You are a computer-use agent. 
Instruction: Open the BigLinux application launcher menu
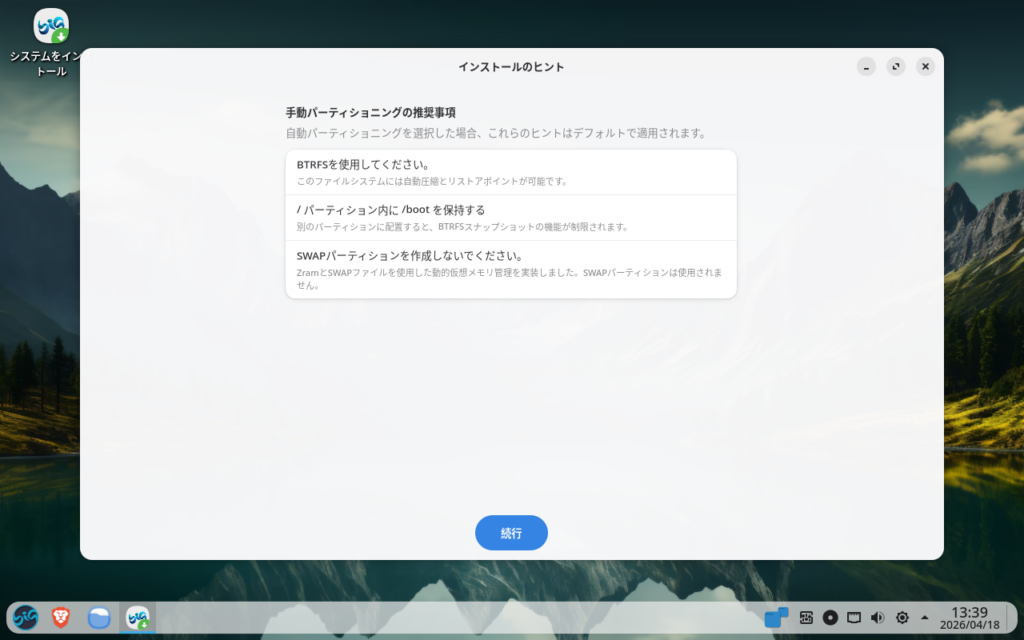tap(25, 618)
